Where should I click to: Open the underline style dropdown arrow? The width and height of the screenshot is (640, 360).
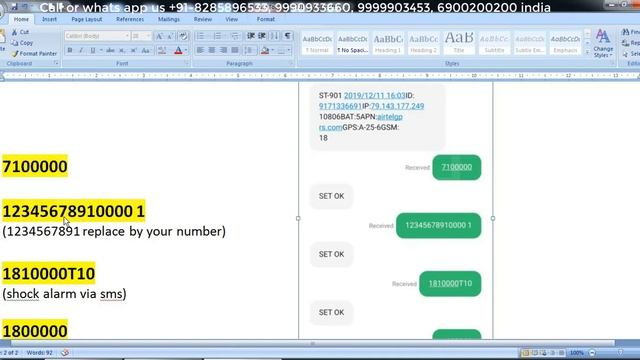click(x=100, y=51)
